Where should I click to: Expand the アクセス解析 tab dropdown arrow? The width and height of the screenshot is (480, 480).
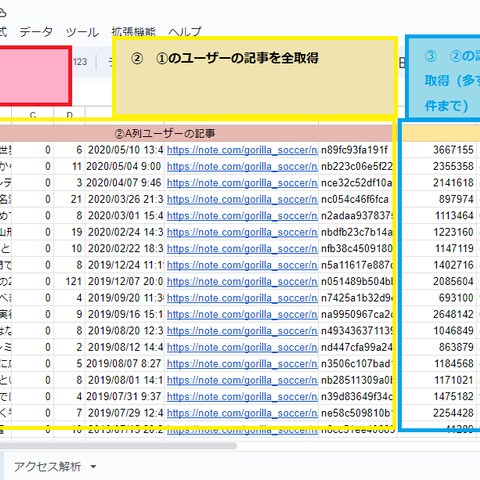point(93,466)
